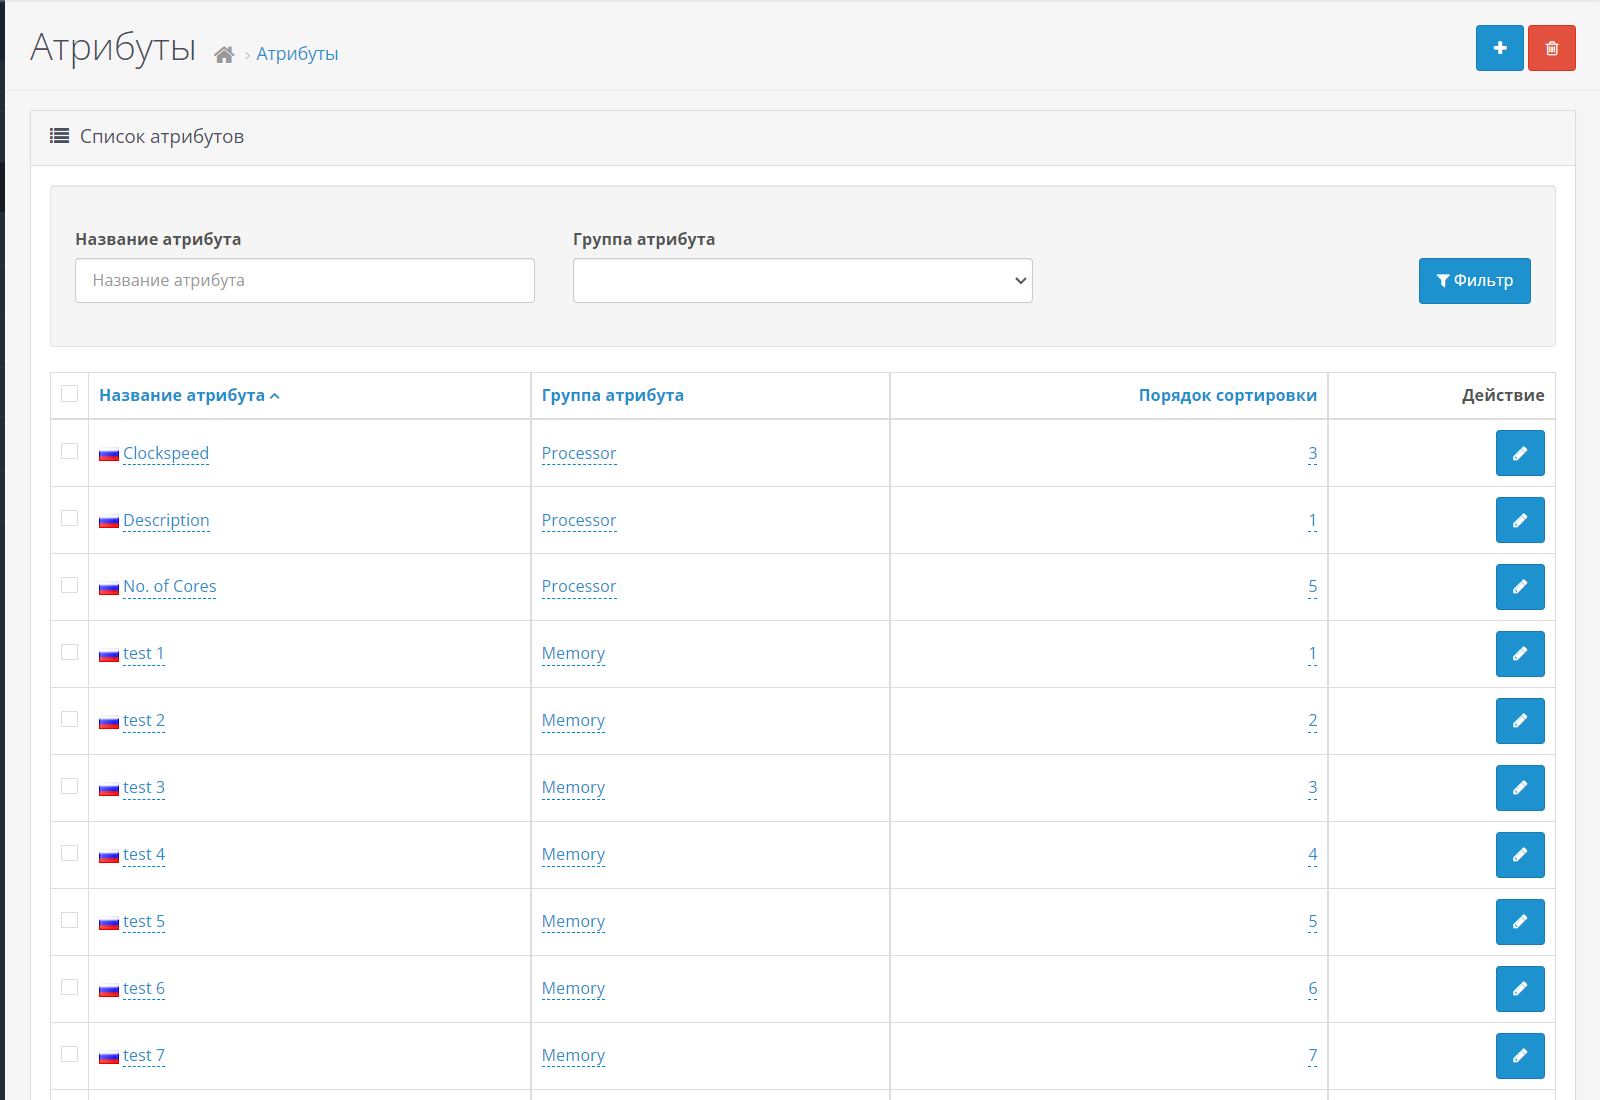Edit the test 5 attribute
The height and width of the screenshot is (1100, 1600).
[1520, 922]
